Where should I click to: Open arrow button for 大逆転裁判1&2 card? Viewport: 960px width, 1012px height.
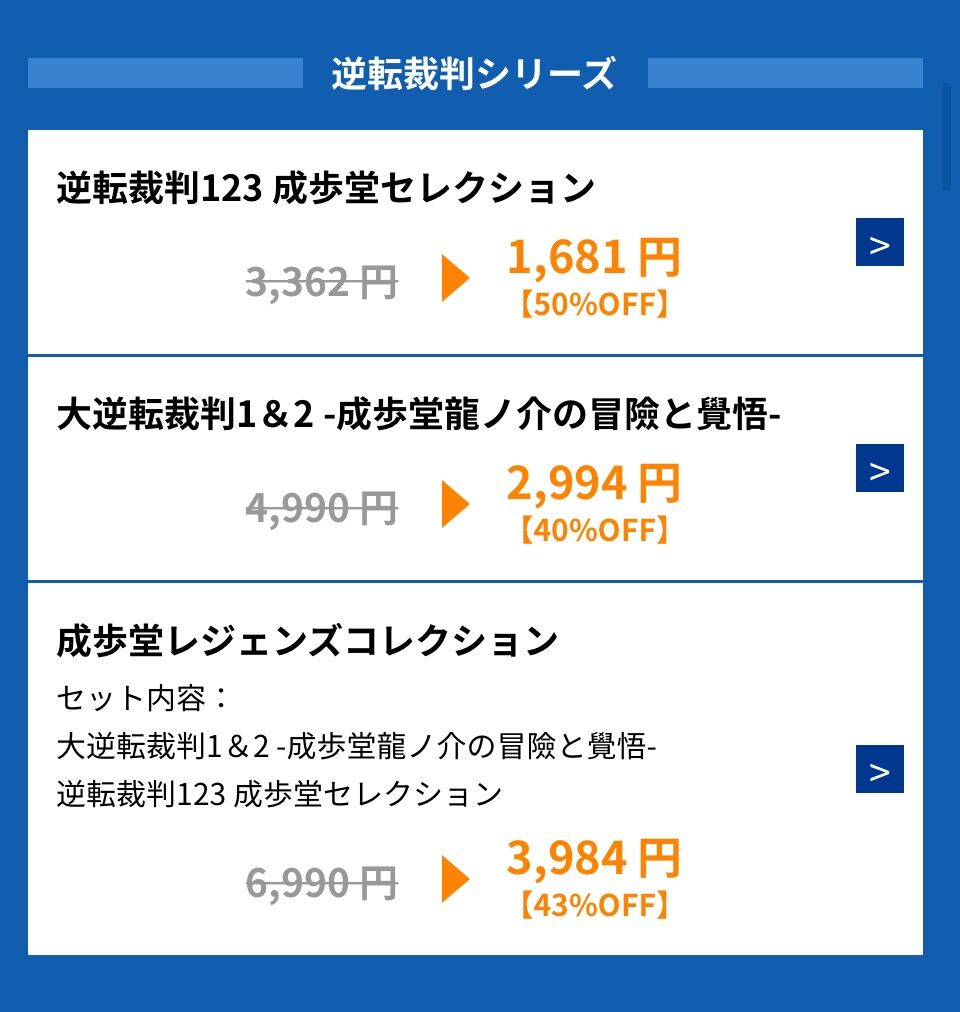[879, 468]
